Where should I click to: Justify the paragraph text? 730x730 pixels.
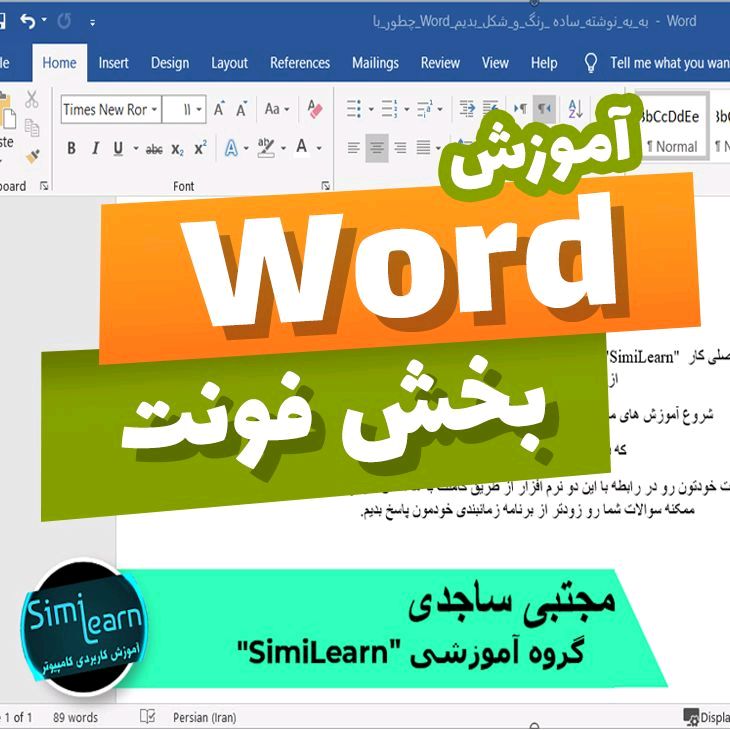[x=424, y=149]
